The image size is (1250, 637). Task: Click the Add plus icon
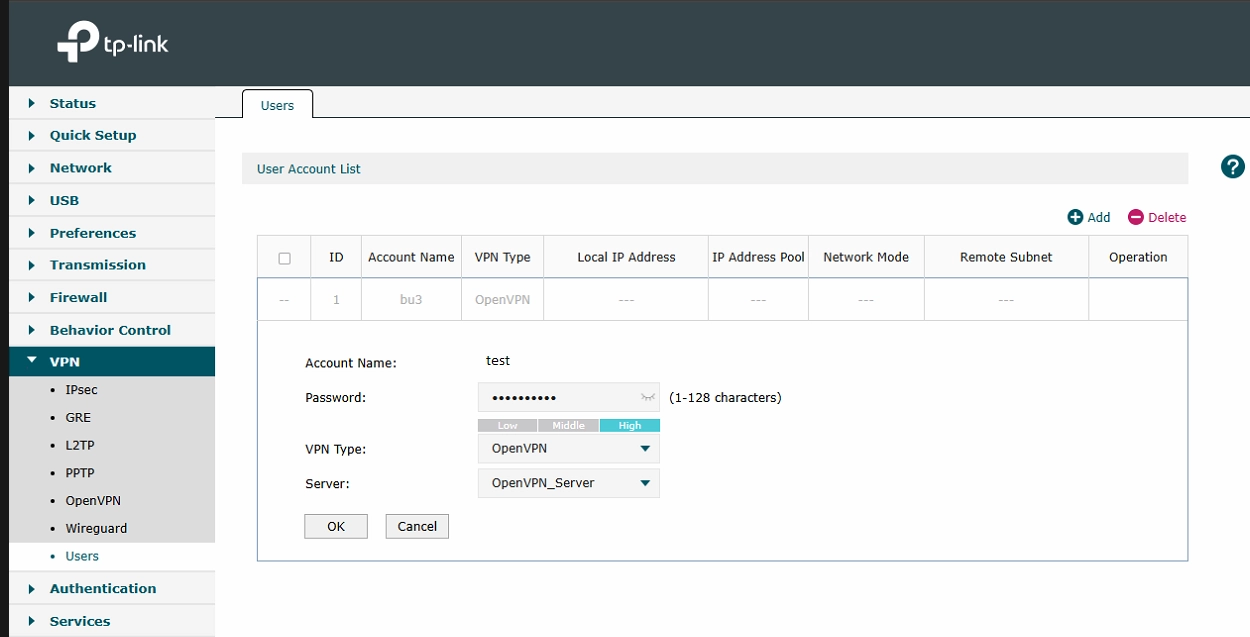1076,217
